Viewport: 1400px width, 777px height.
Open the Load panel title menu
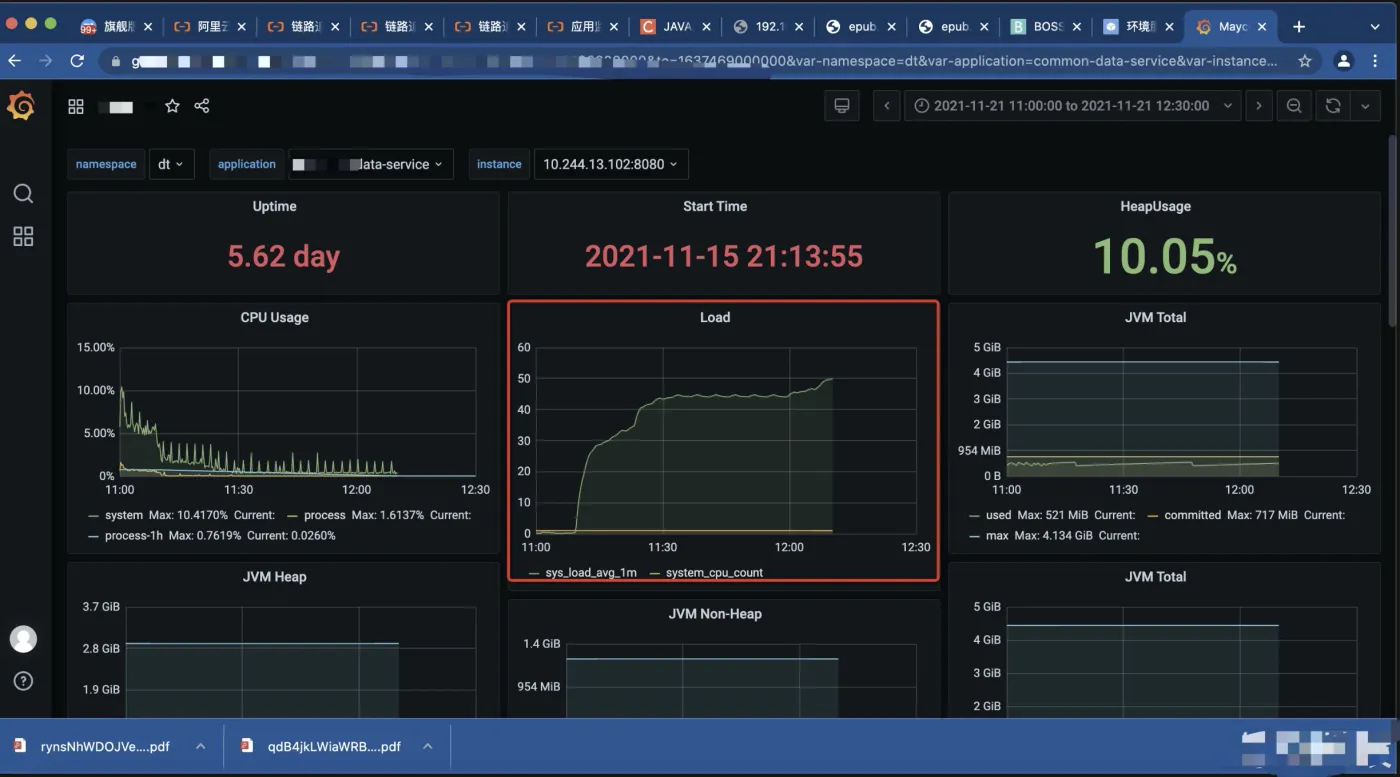point(714,317)
